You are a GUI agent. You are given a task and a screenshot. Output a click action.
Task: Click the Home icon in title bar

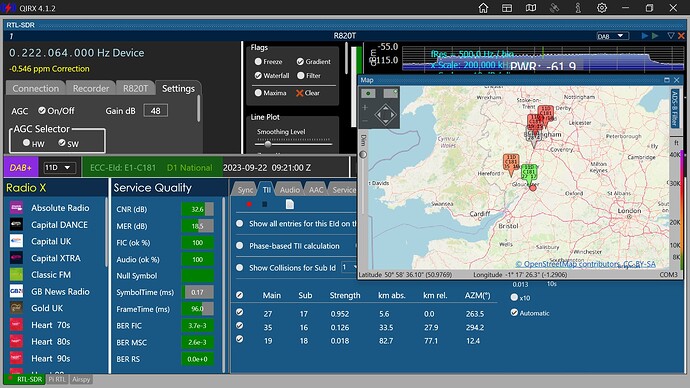(483, 8)
